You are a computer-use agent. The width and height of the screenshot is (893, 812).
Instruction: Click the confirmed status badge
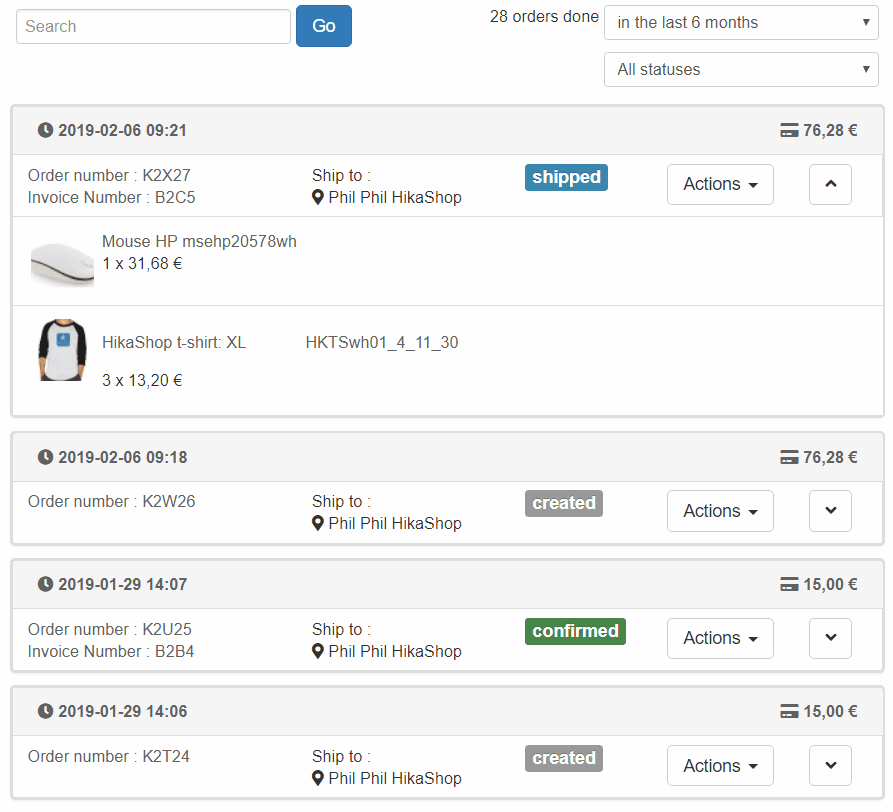(x=575, y=631)
